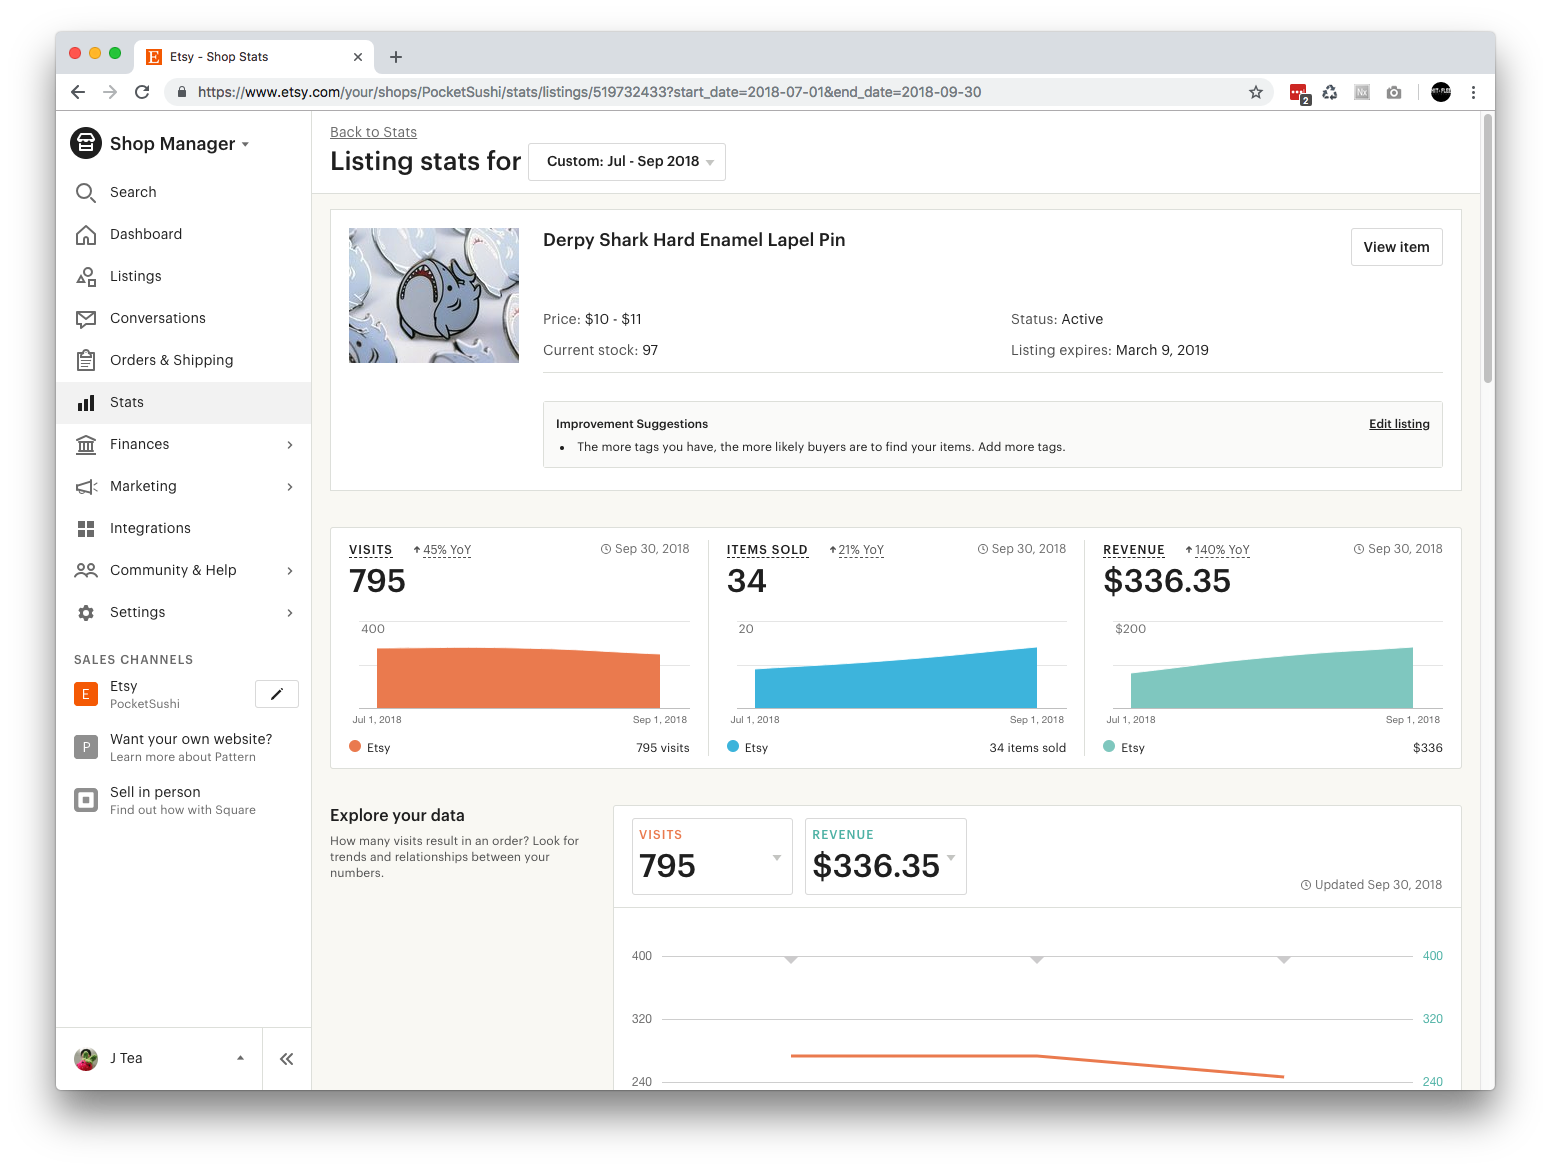The image size is (1551, 1170).
Task: Select Integrations in the sidebar
Action: pyautogui.click(x=184, y=528)
